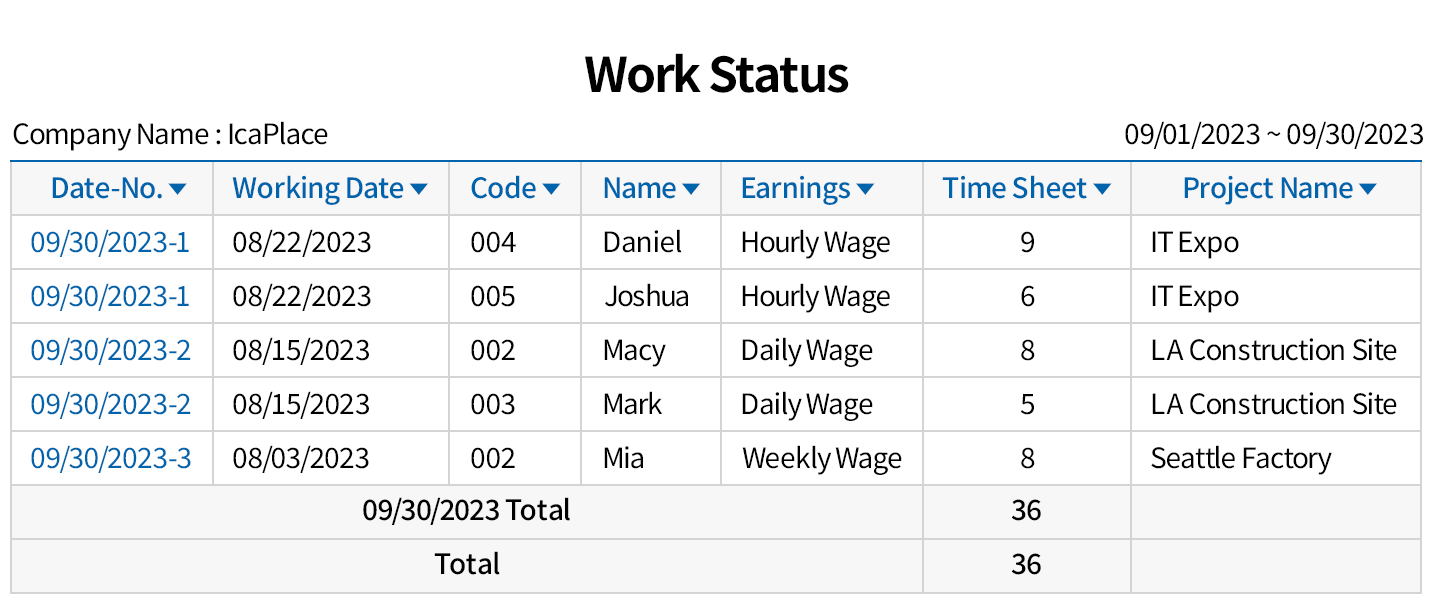Click the Weekly Wage earnings cell

coord(821,458)
